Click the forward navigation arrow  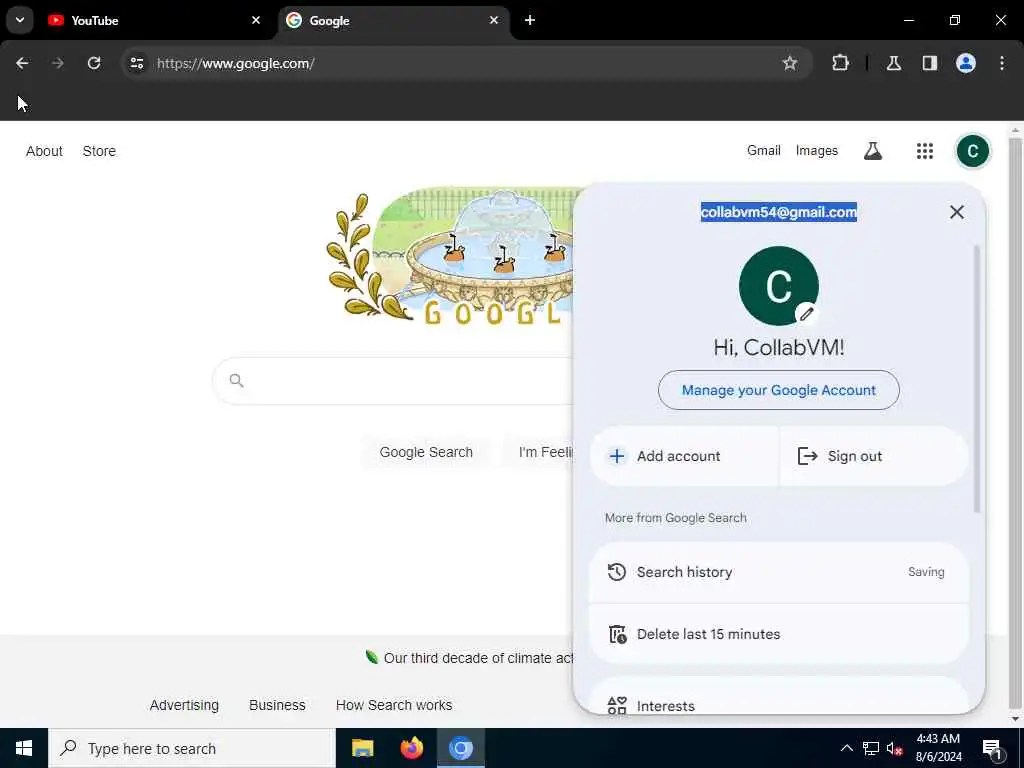coord(57,63)
